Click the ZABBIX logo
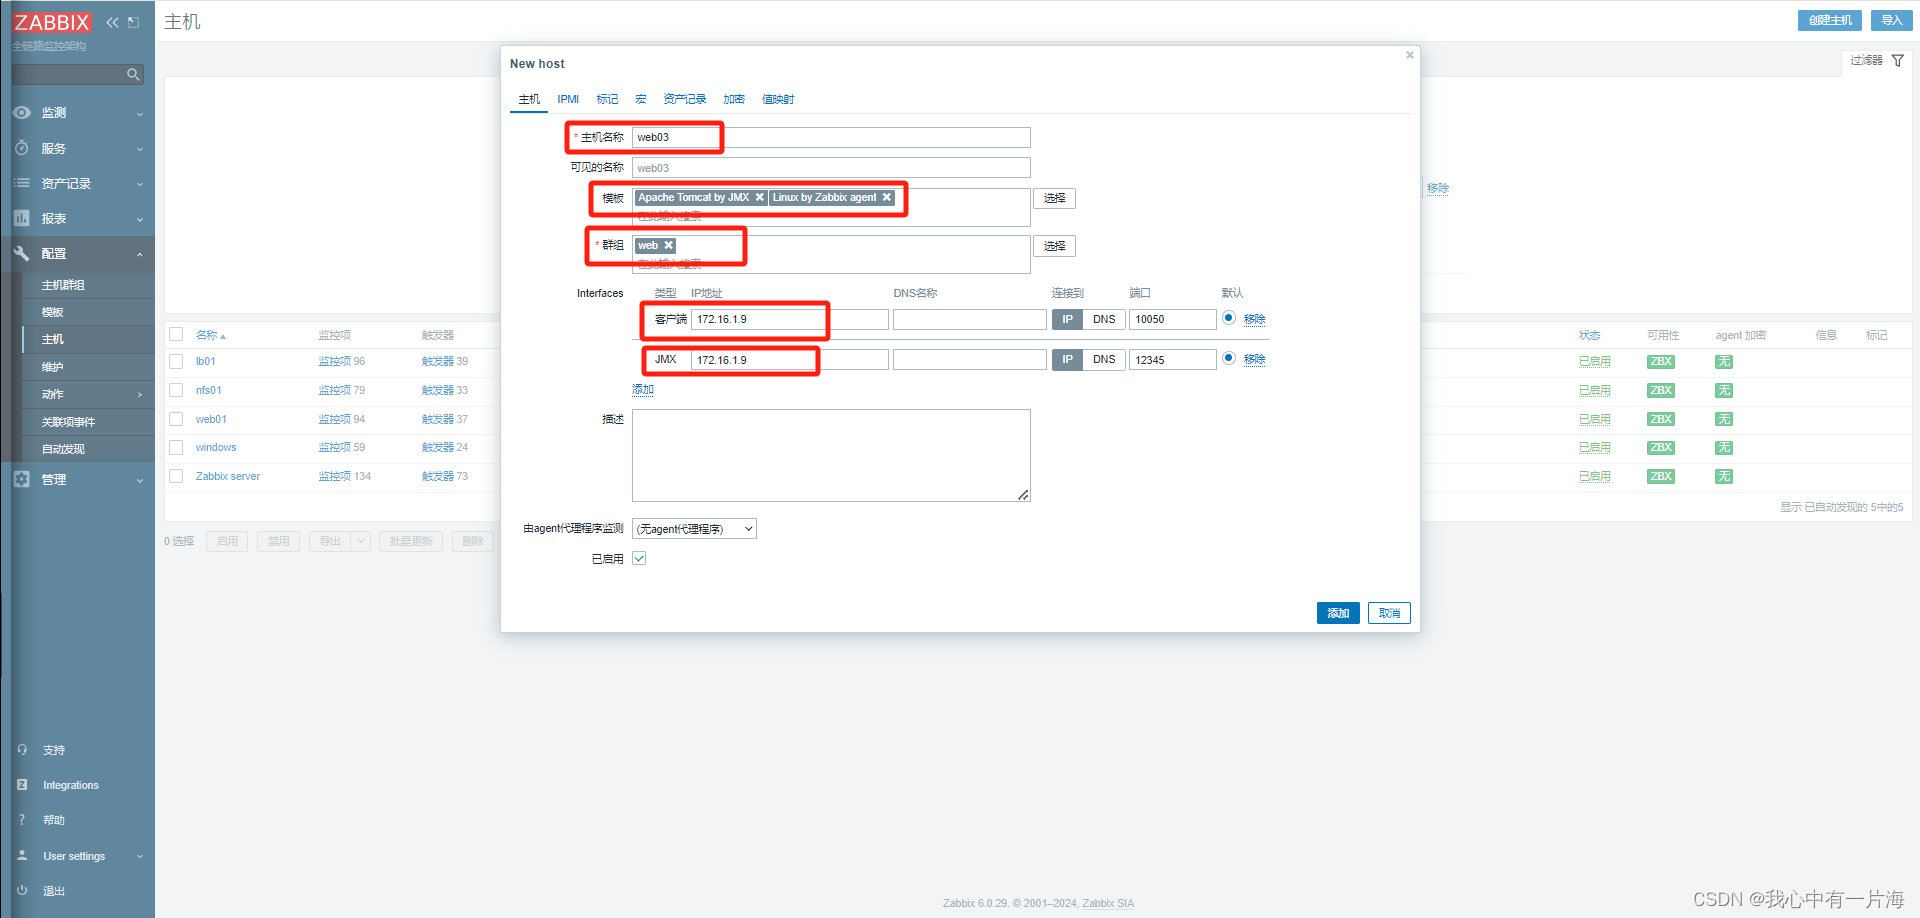Screen dimensions: 1920x918 point(52,22)
